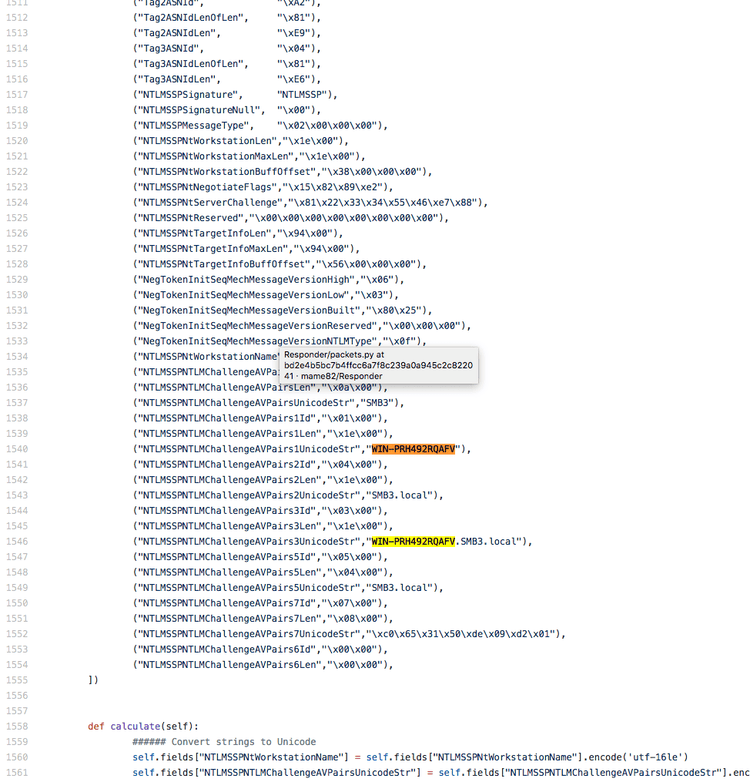Click orange highlighted WIN-PRH492RQAFV search match

(413, 449)
